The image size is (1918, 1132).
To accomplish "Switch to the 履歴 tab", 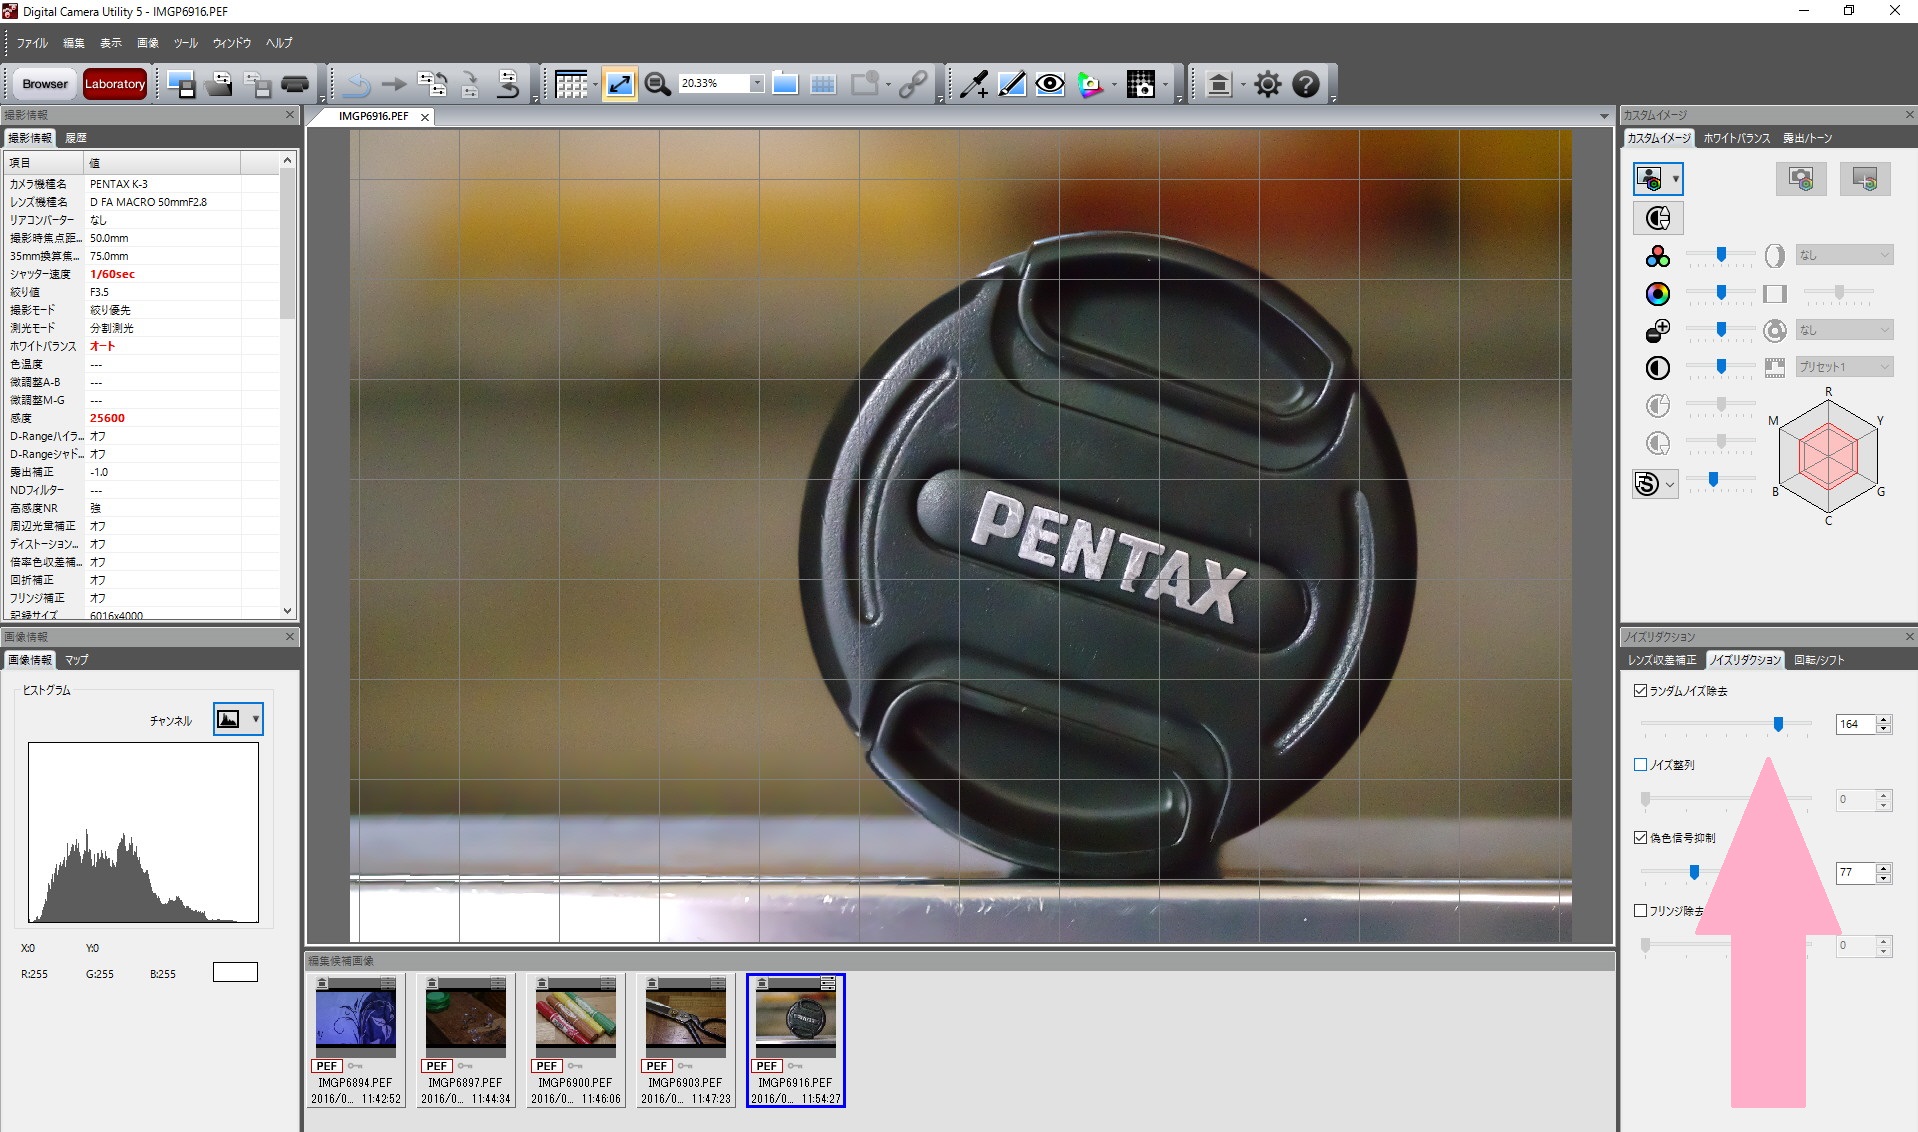I will (76, 138).
